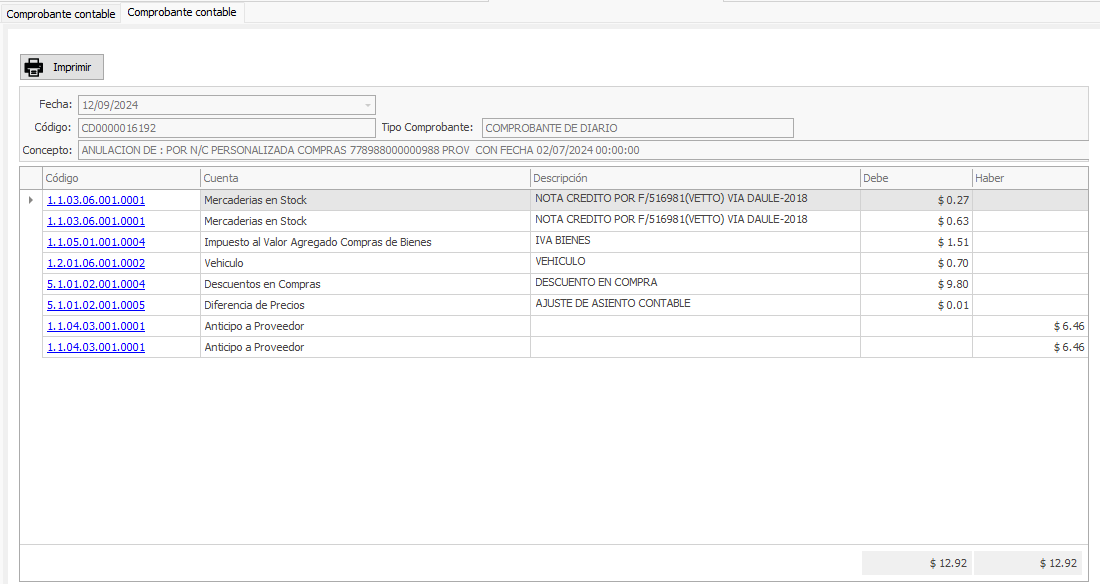Sort by the Debe column header

pos(916,178)
